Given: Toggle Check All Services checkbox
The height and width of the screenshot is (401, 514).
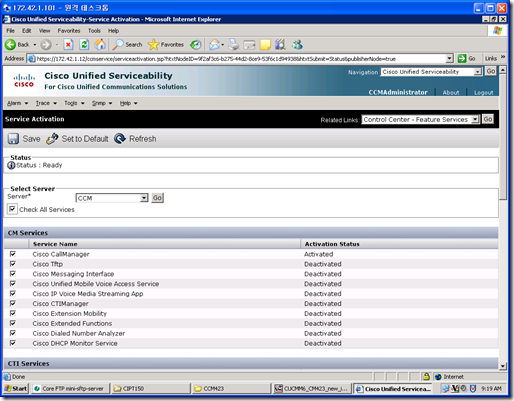Looking at the screenshot, I should click(x=12, y=209).
